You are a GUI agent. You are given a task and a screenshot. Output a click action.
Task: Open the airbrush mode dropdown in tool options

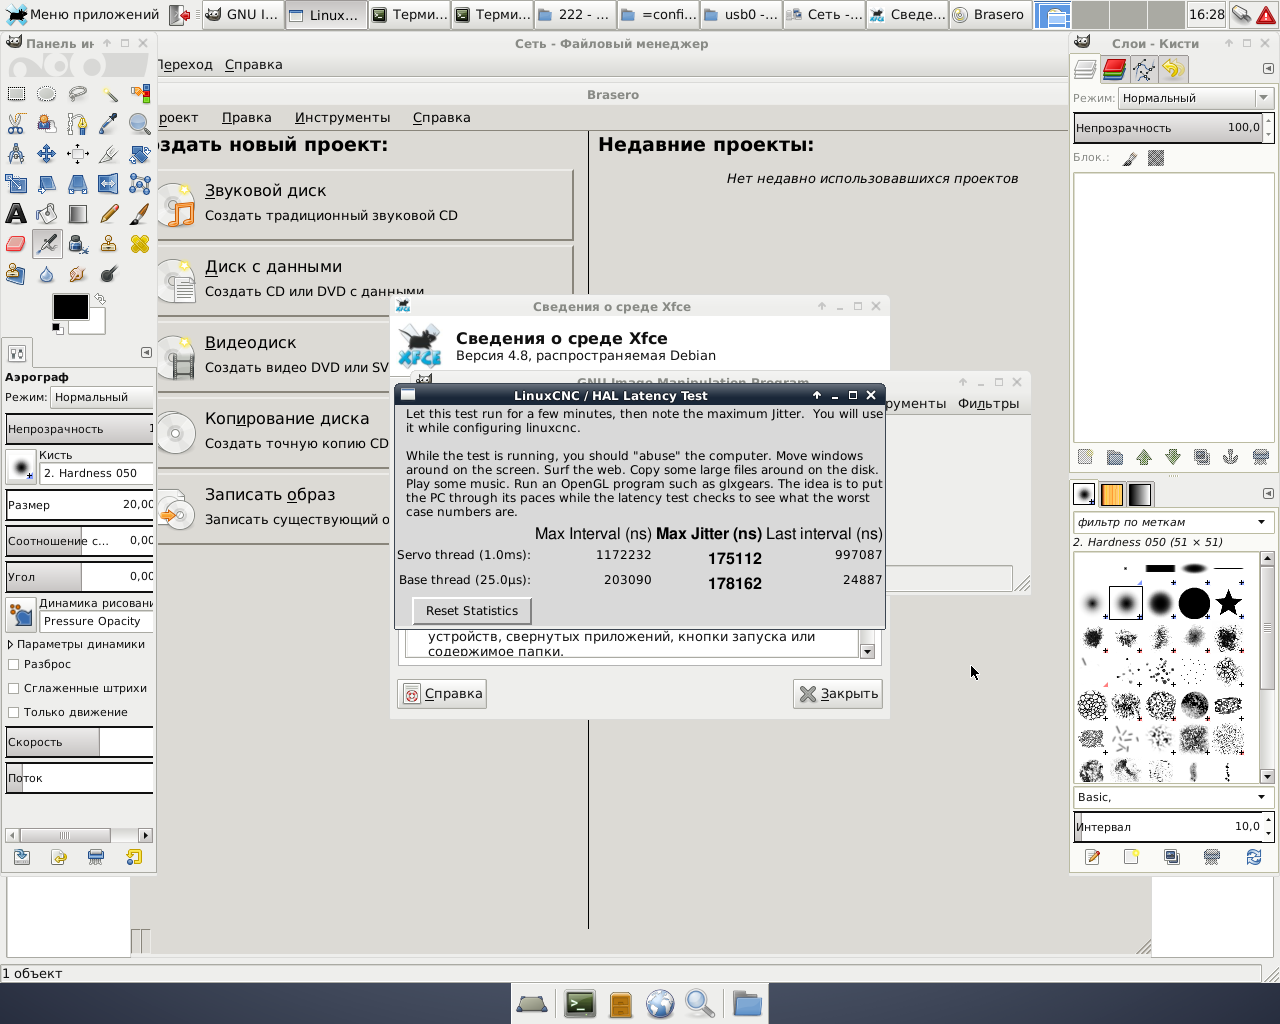tap(104, 397)
